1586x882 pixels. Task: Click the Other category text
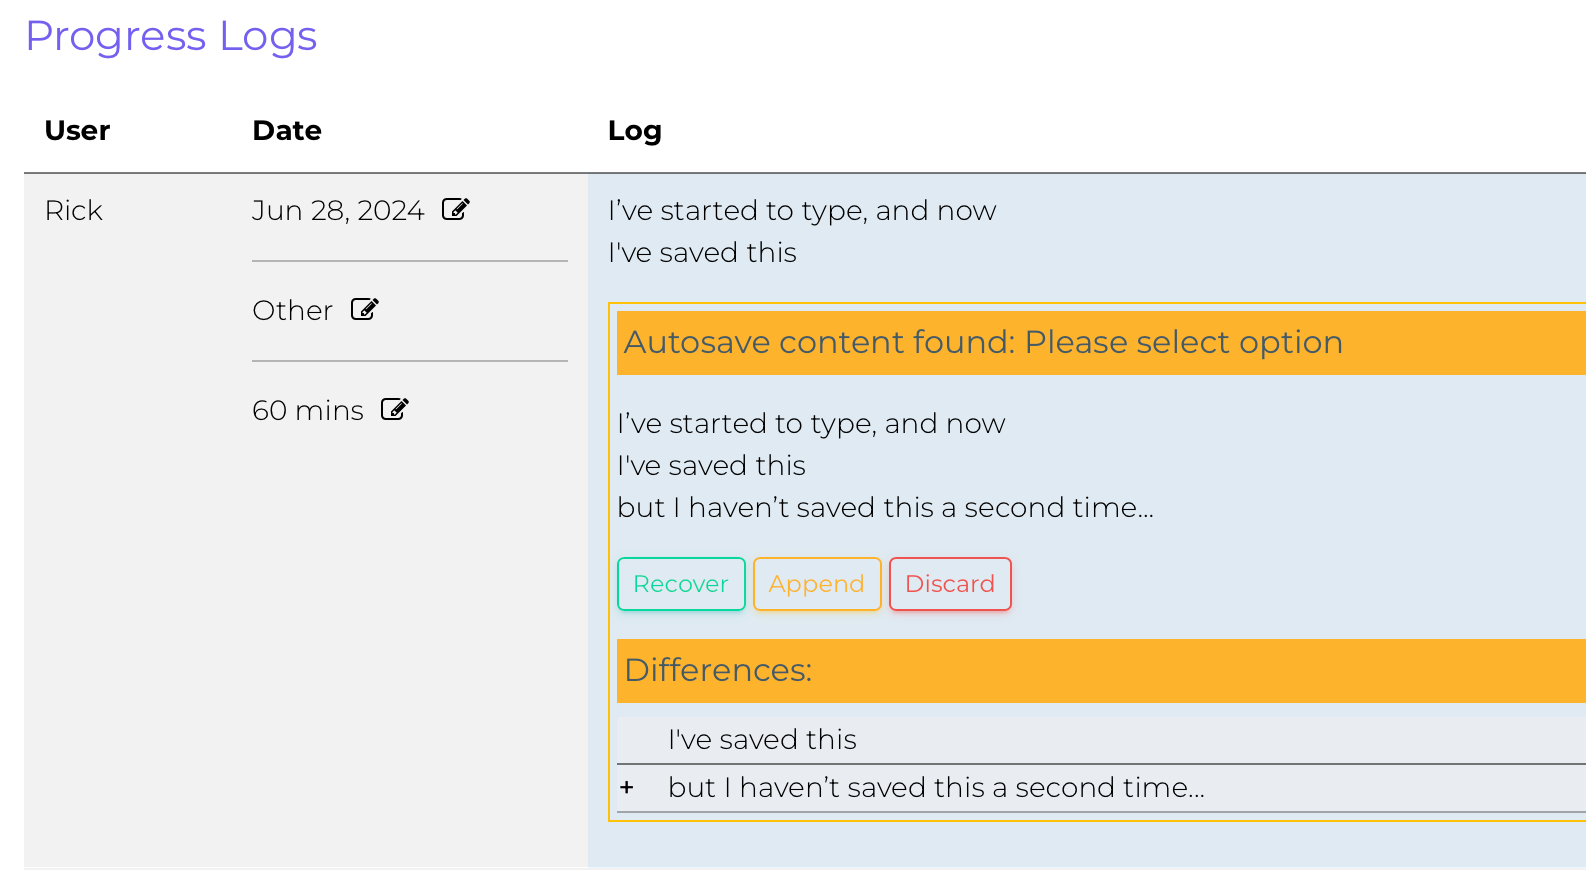pyautogui.click(x=292, y=311)
